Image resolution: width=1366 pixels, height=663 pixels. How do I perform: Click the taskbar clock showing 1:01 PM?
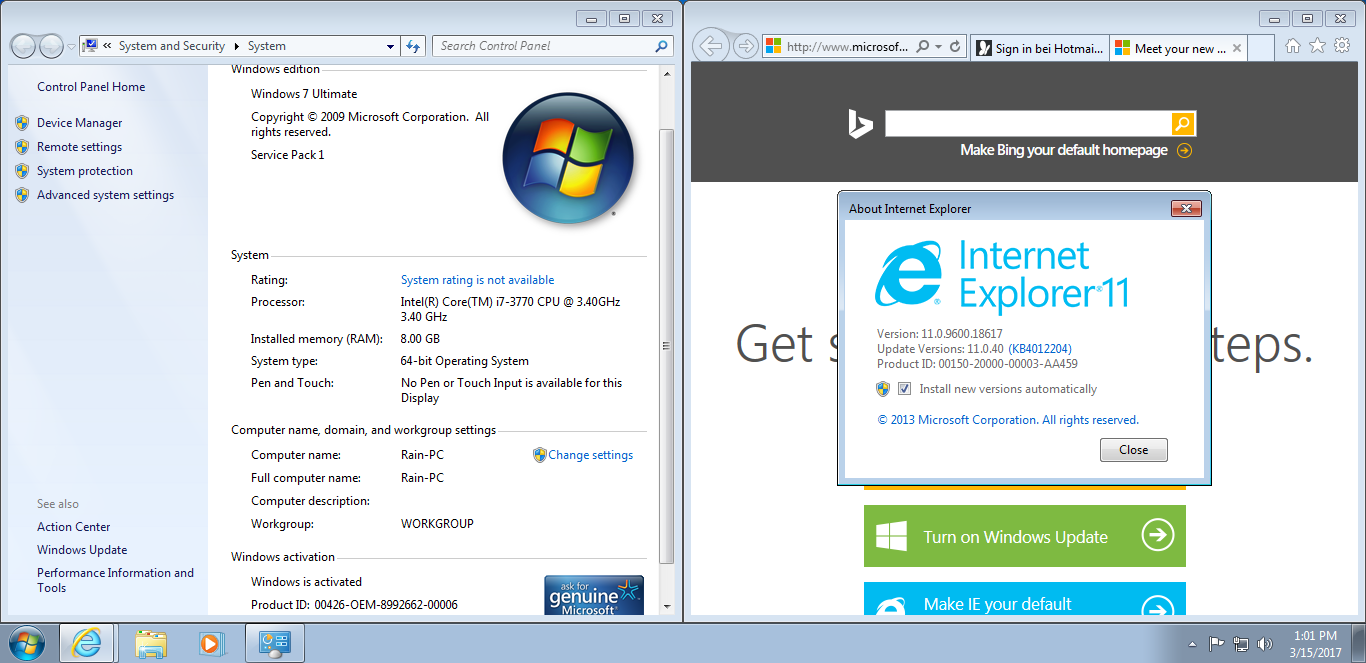[1315, 644]
